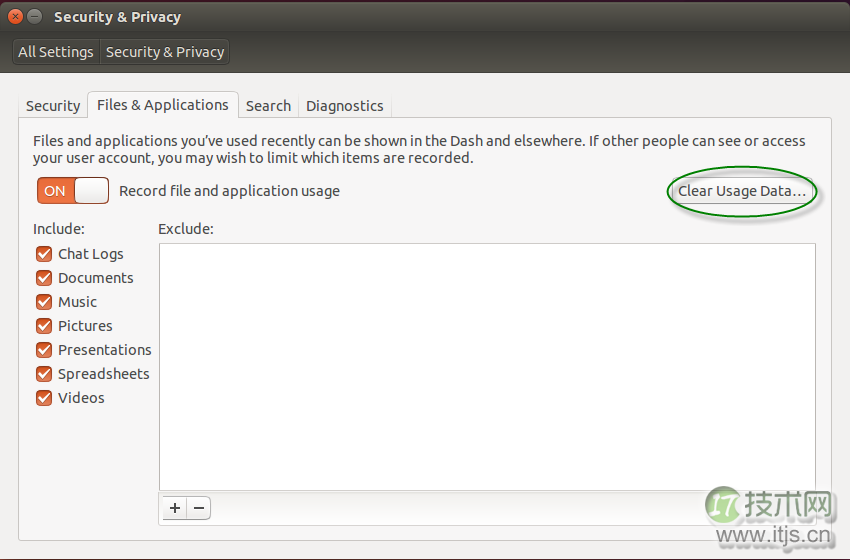Image resolution: width=850 pixels, height=560 pixels.
Task: Return to All Settings
Action: (56, 52)
